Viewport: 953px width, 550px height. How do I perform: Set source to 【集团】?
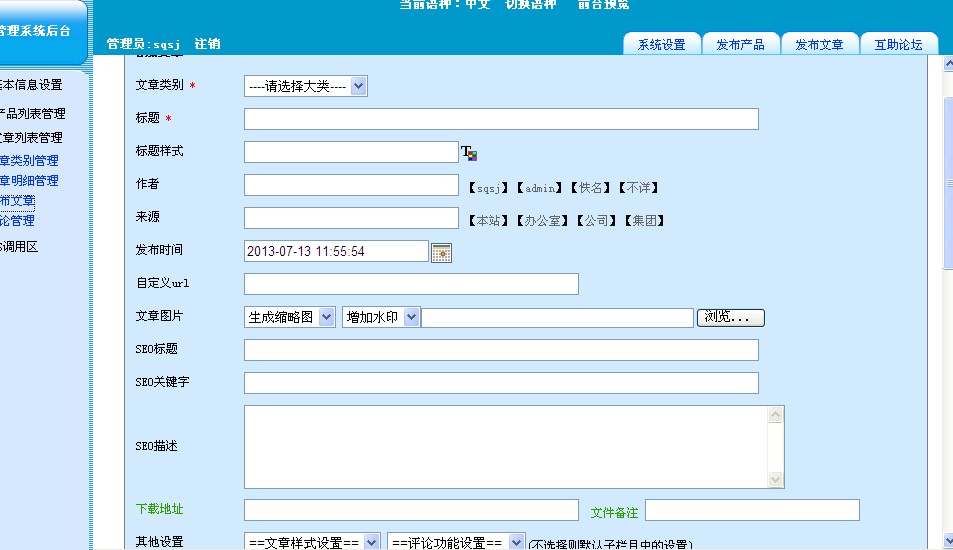(x=645, y=221)
